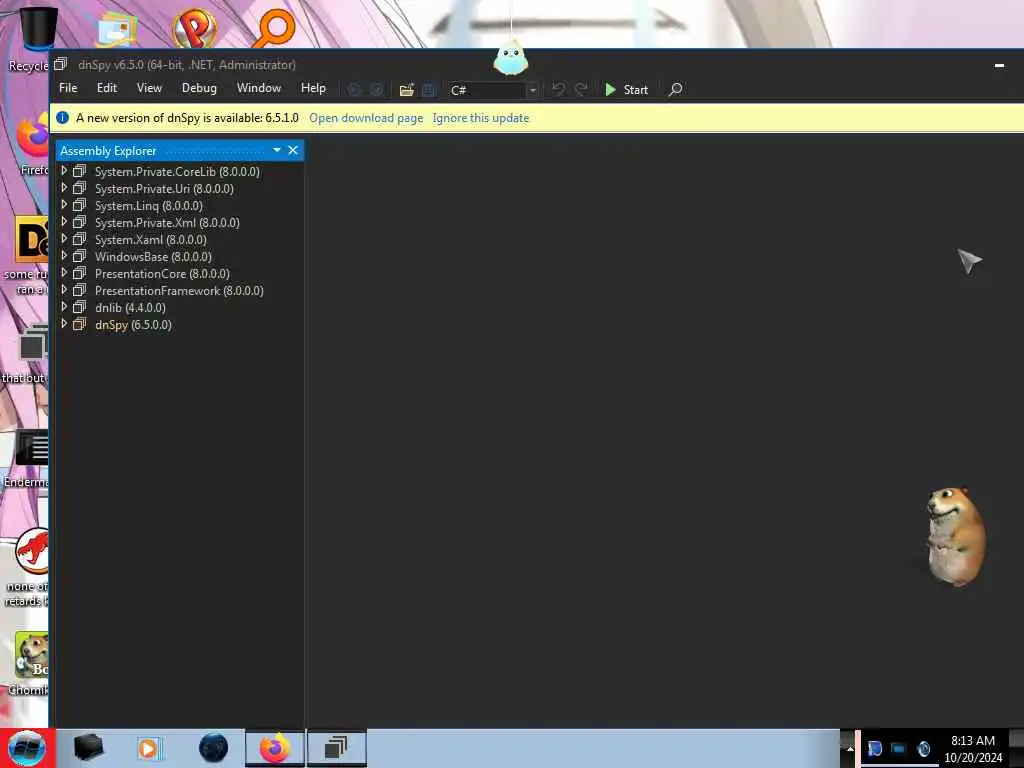Minimize the dnSpy window
The height and width of the screenshot is (768, 1024).
[x=999, y=65]
